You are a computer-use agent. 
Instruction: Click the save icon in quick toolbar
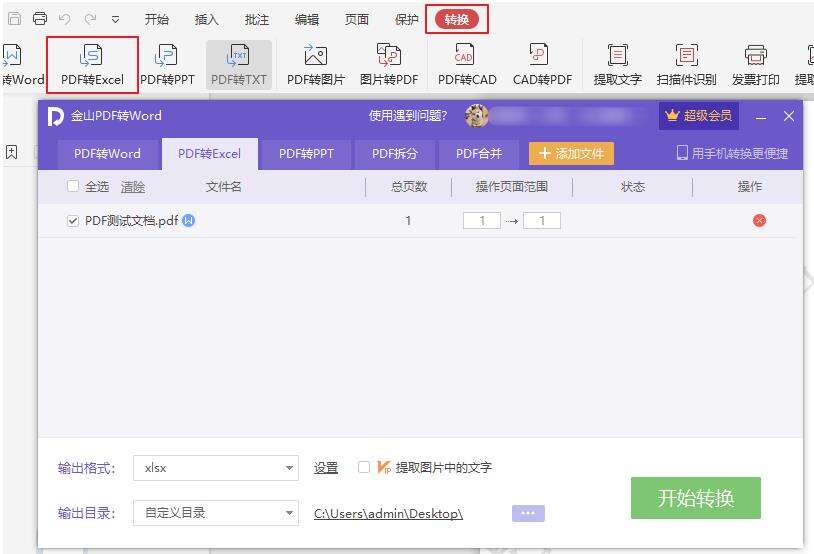click(x=15, y=19)
